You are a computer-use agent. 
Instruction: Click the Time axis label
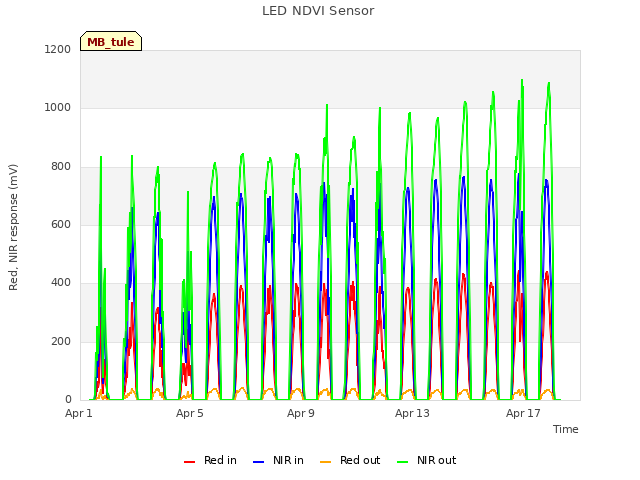click(x=565, y=429)
